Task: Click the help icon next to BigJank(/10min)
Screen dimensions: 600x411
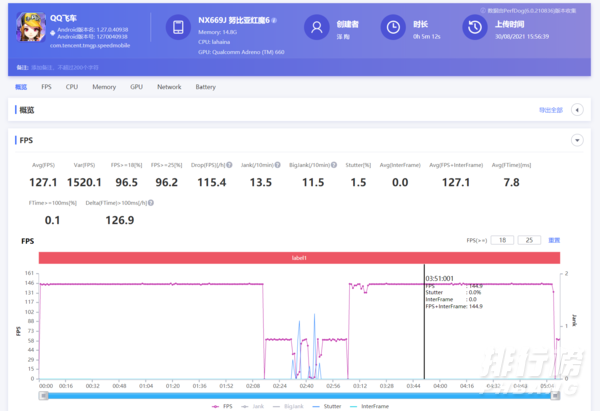Action: tap(334, 165)
